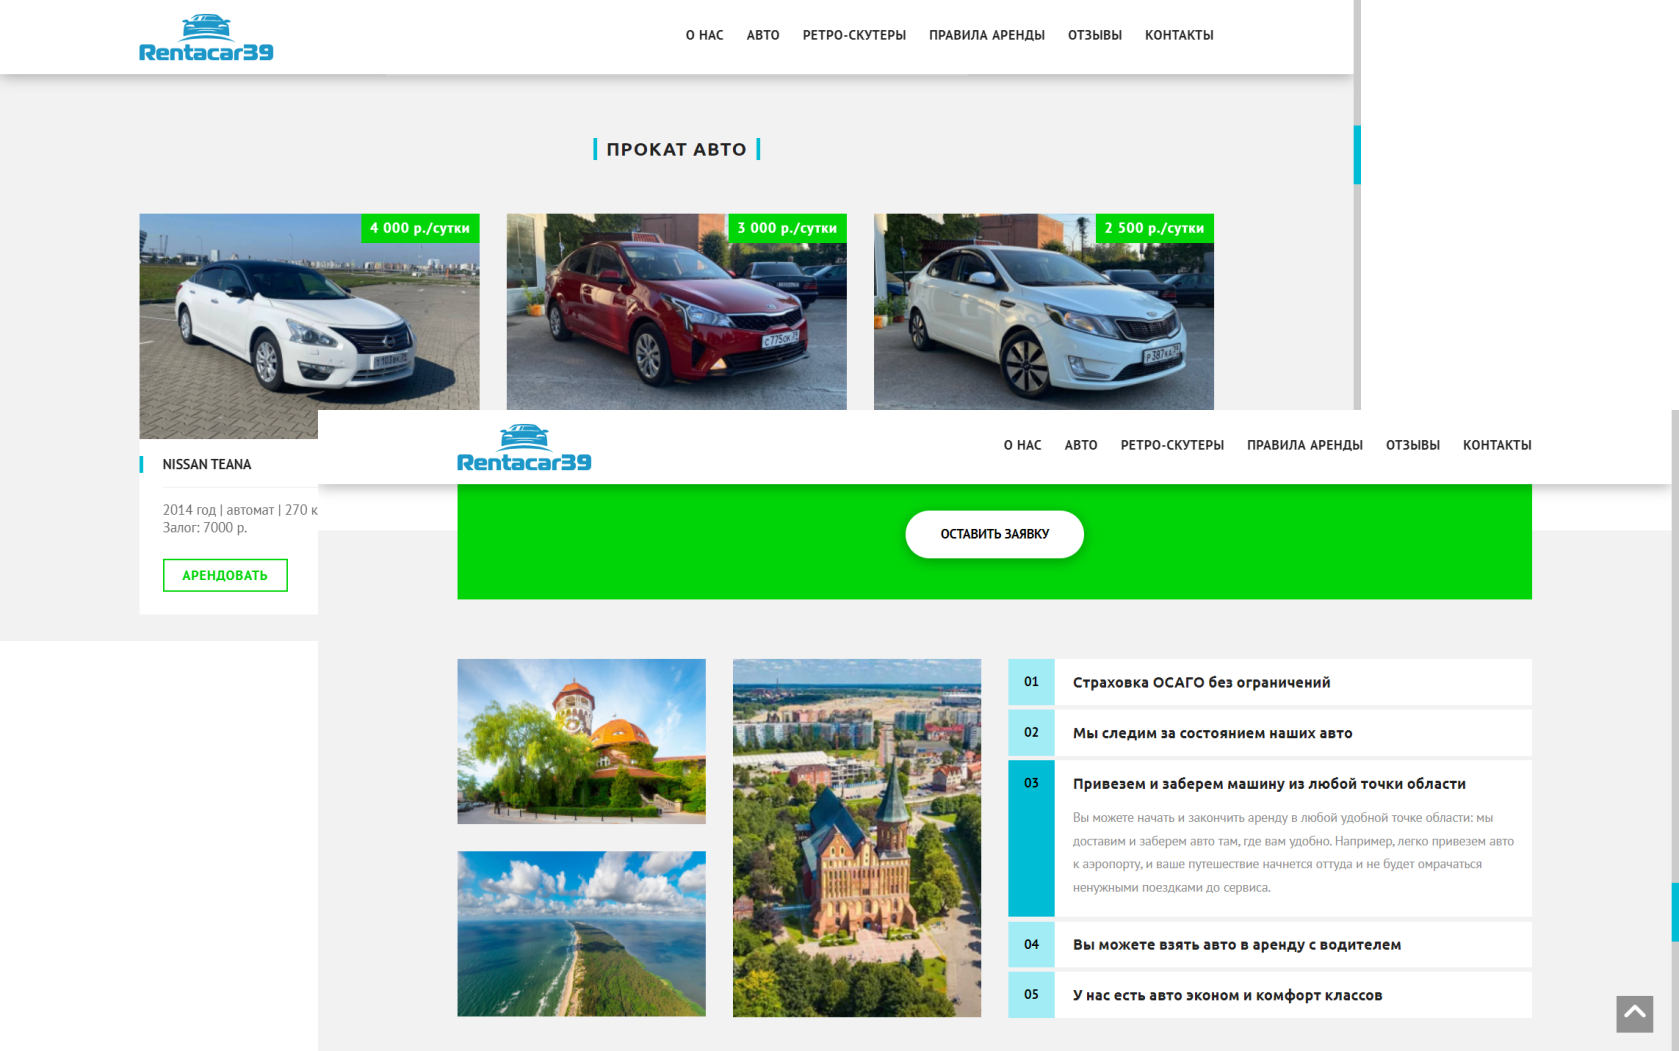Expand accordion item 01 about ОСАГО insurance
1679x1051 pixels.
[1200, 682]
